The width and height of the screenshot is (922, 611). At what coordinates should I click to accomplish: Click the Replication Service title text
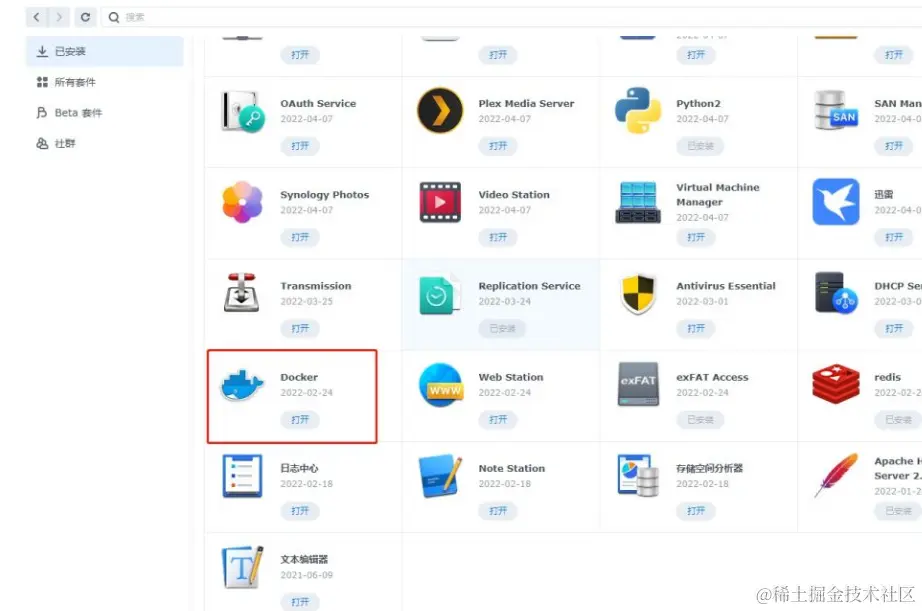coord(529,286)
